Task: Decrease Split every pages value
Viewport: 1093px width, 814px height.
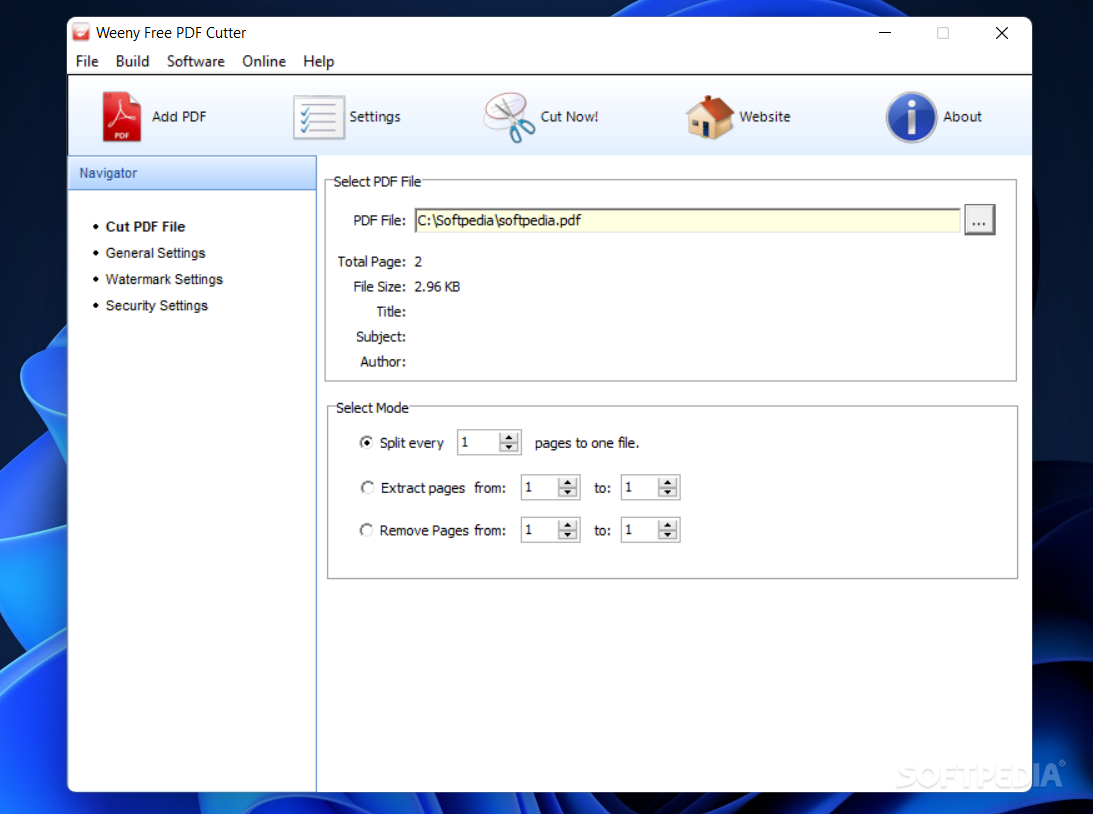Action: pos(509,447)
